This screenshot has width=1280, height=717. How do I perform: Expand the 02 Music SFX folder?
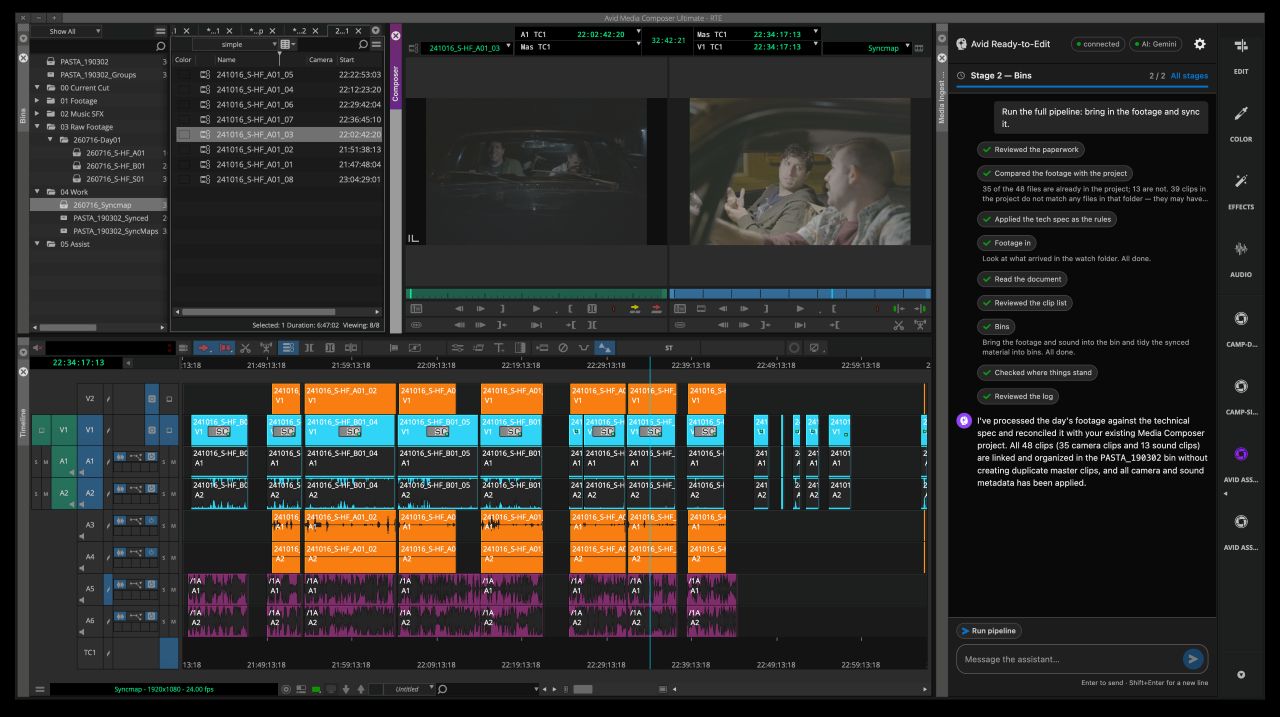(x=38, y=114)
